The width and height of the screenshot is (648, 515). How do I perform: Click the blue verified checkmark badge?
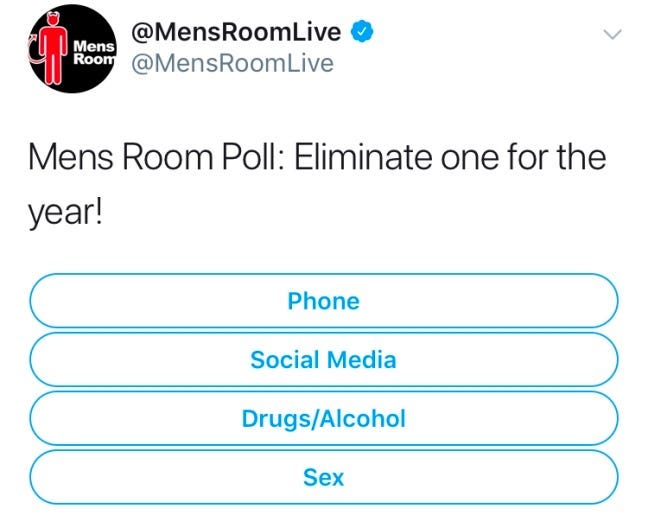click(x=365, y=32)
